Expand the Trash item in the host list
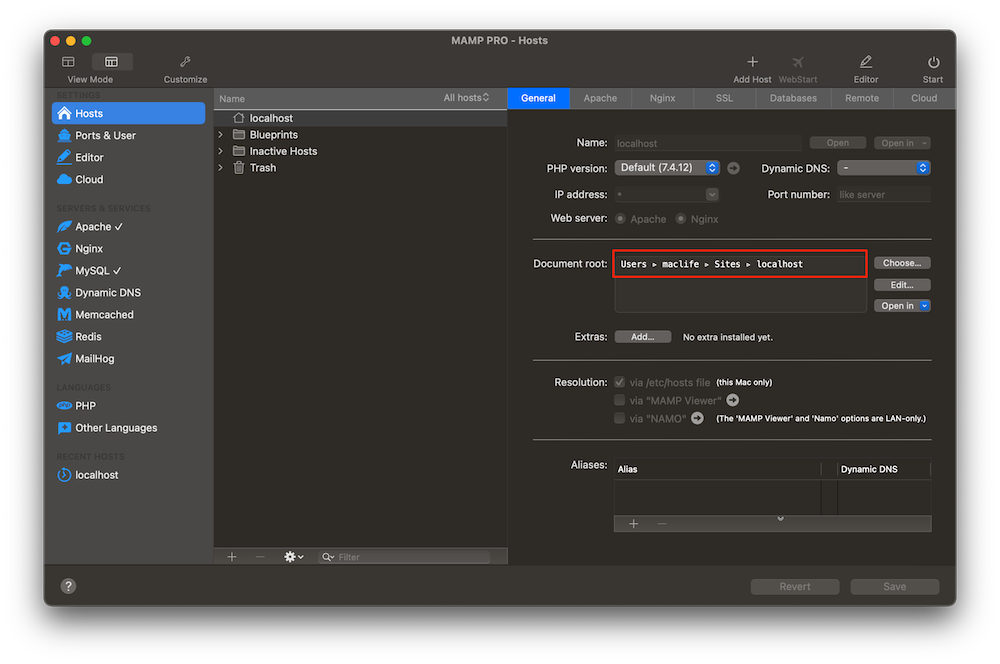The width and height of the screenshot is (1000, 664). 220,167
